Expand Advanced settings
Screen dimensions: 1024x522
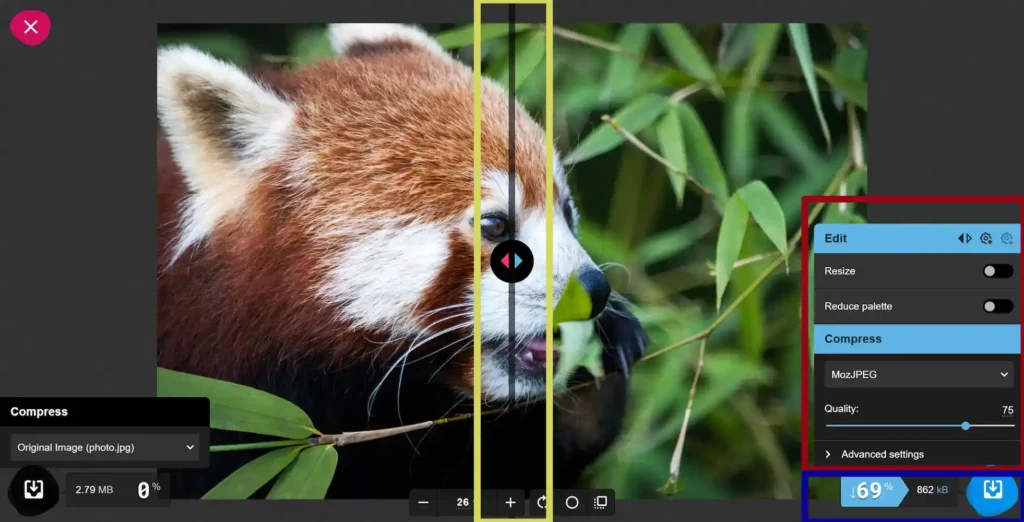918,454
